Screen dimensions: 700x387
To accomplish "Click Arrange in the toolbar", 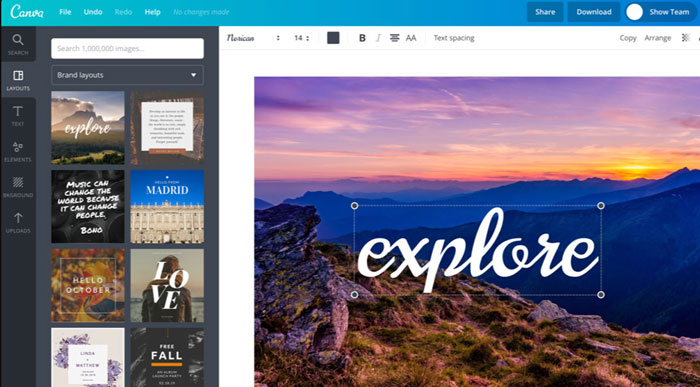I will point(658,38).
